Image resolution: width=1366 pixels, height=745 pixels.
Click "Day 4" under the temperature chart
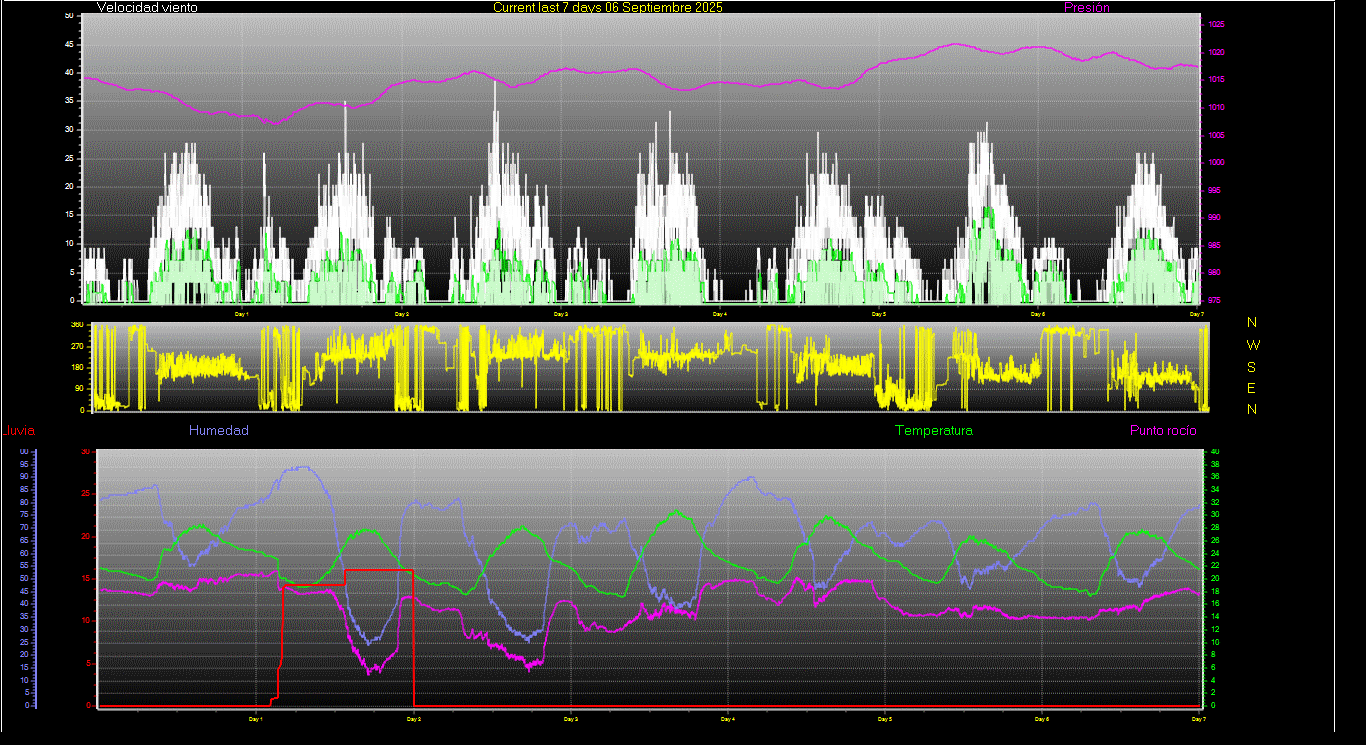pyautogui.click(x=727, y=718)
